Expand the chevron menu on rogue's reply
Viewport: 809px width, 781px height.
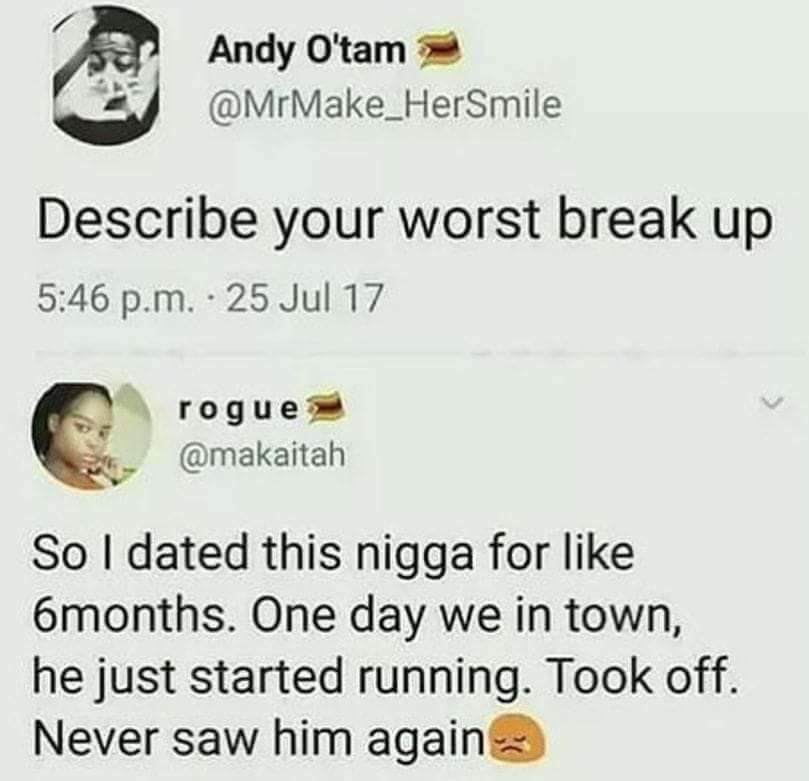pos(774,402)
